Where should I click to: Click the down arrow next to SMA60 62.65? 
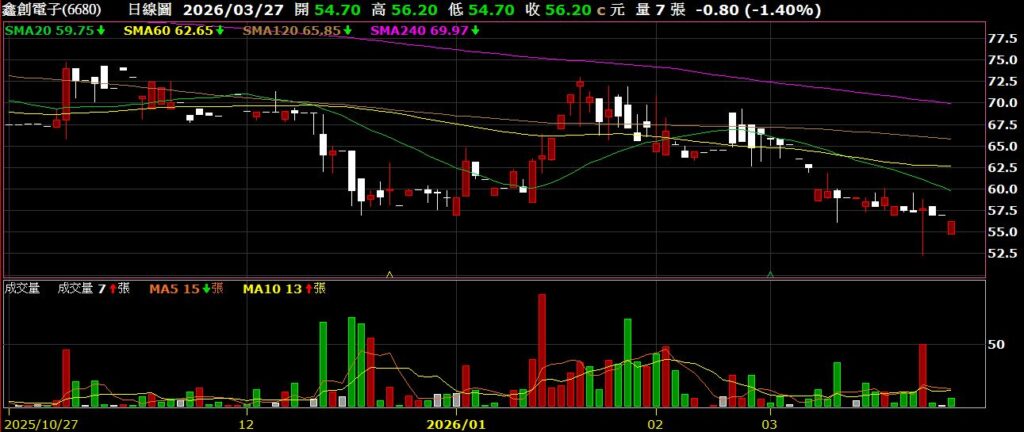(x=220, y=31)
